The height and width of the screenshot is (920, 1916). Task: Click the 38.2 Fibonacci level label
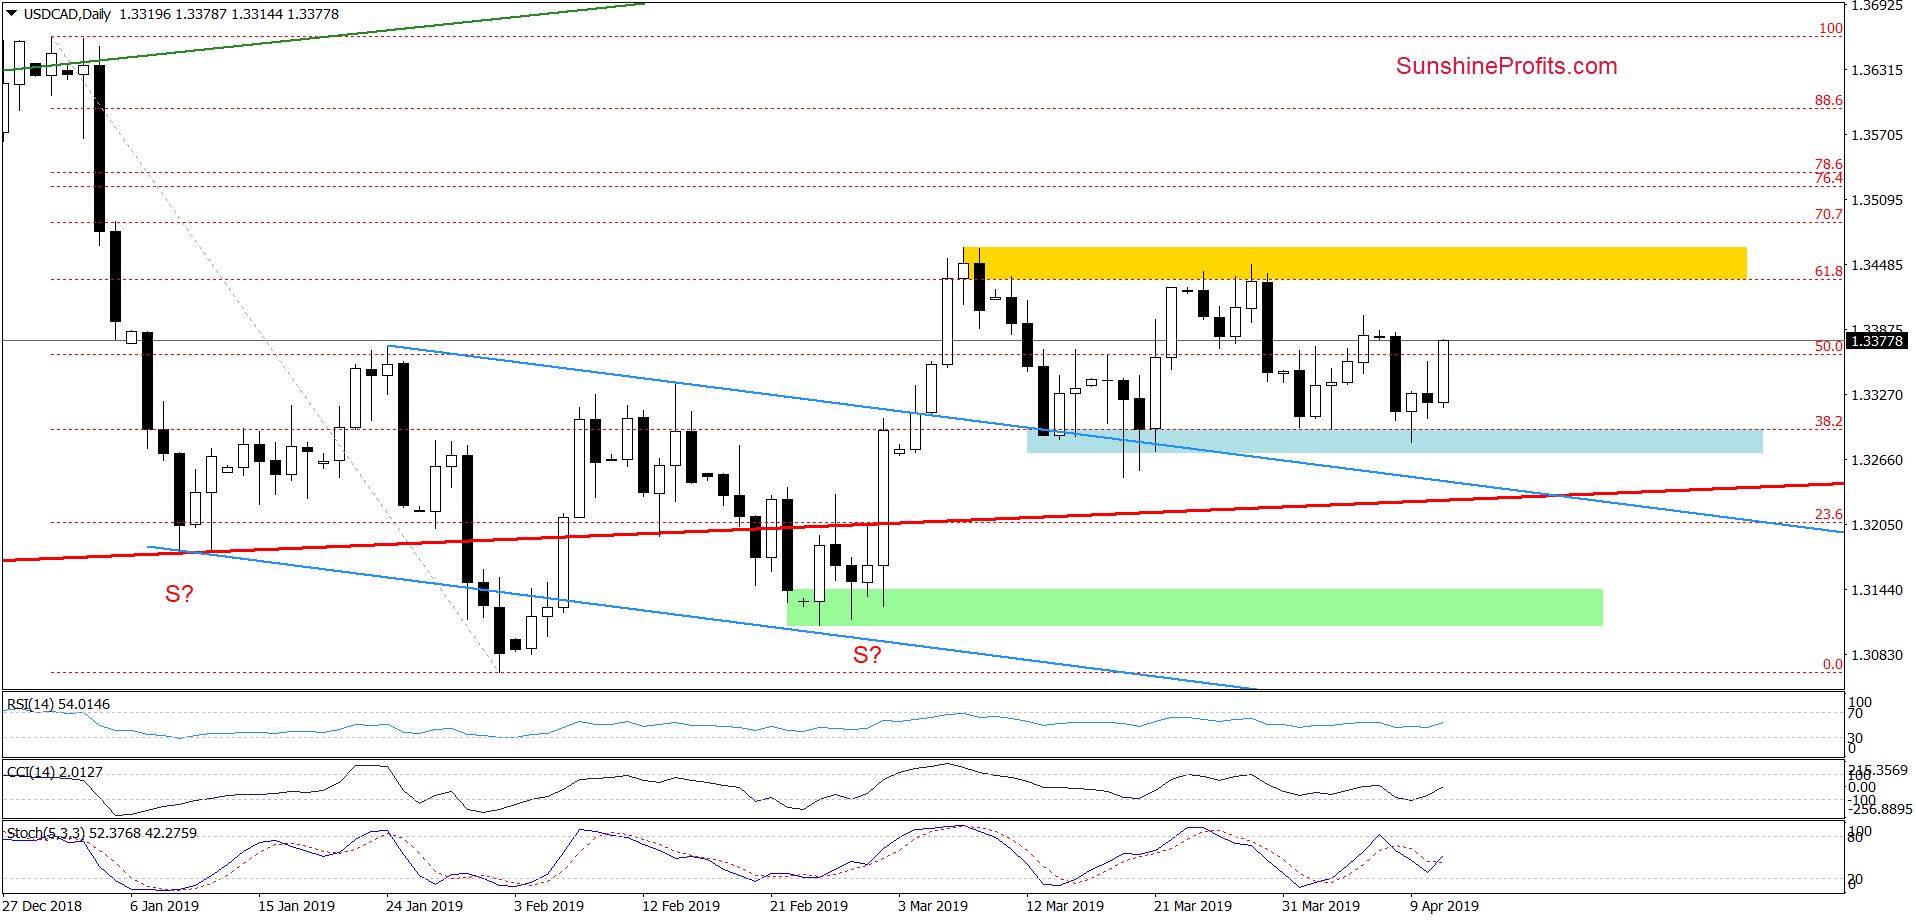(1828, 421)
